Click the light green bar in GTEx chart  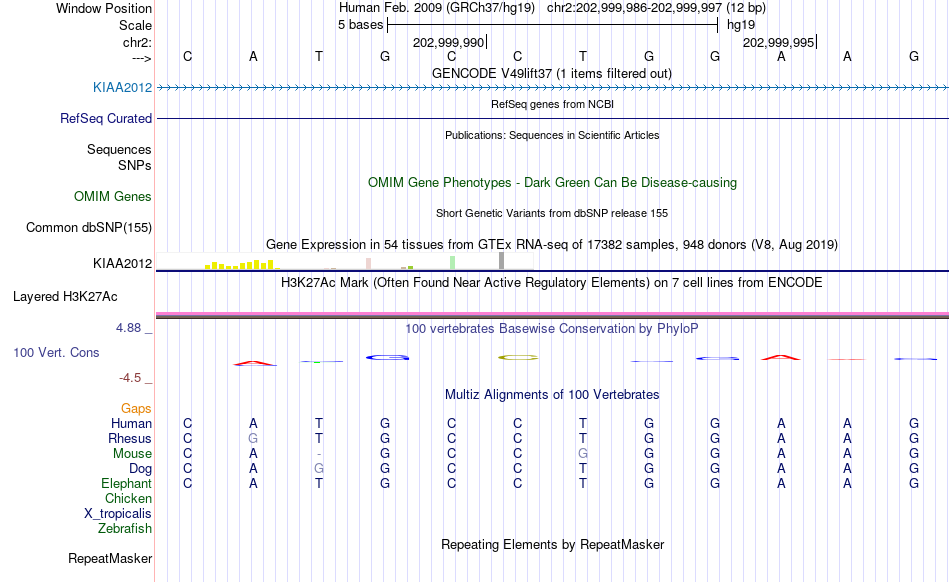pyautogui.click(x=453, y=263)
